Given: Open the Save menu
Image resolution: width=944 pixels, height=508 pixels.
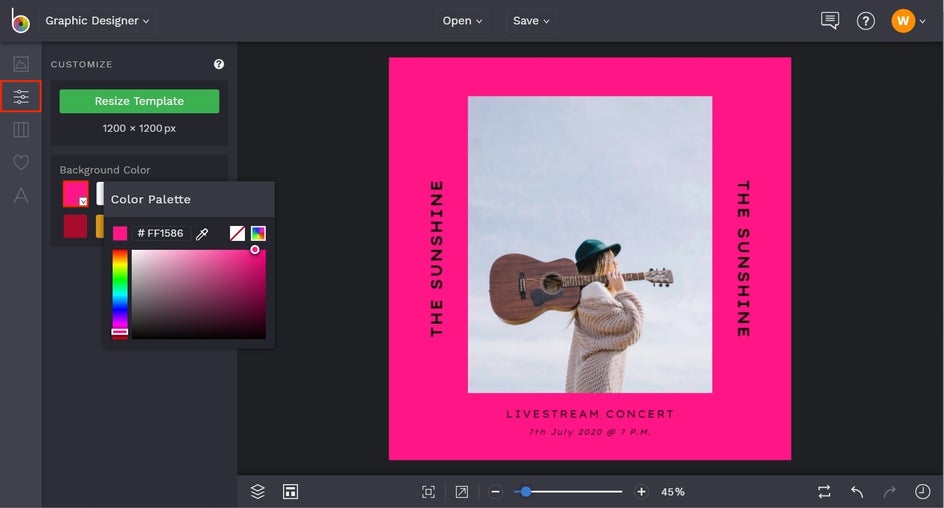Looking at the screenshot, I should (x=531, y=20).
